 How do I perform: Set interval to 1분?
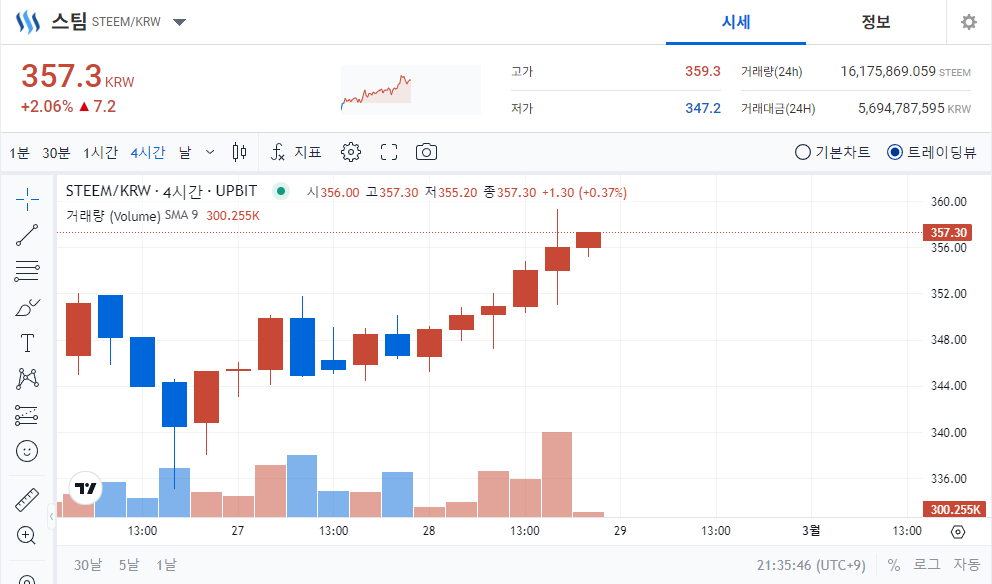19,152
